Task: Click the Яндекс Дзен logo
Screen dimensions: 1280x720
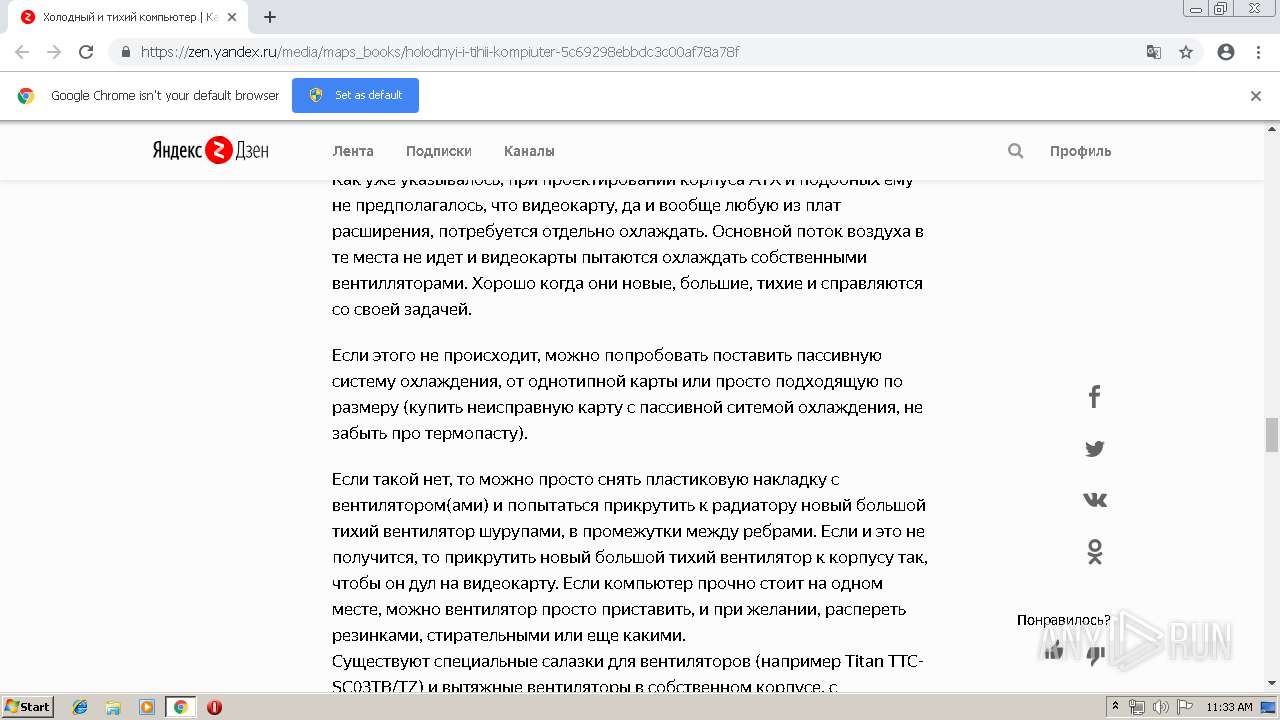Action: 210,151
